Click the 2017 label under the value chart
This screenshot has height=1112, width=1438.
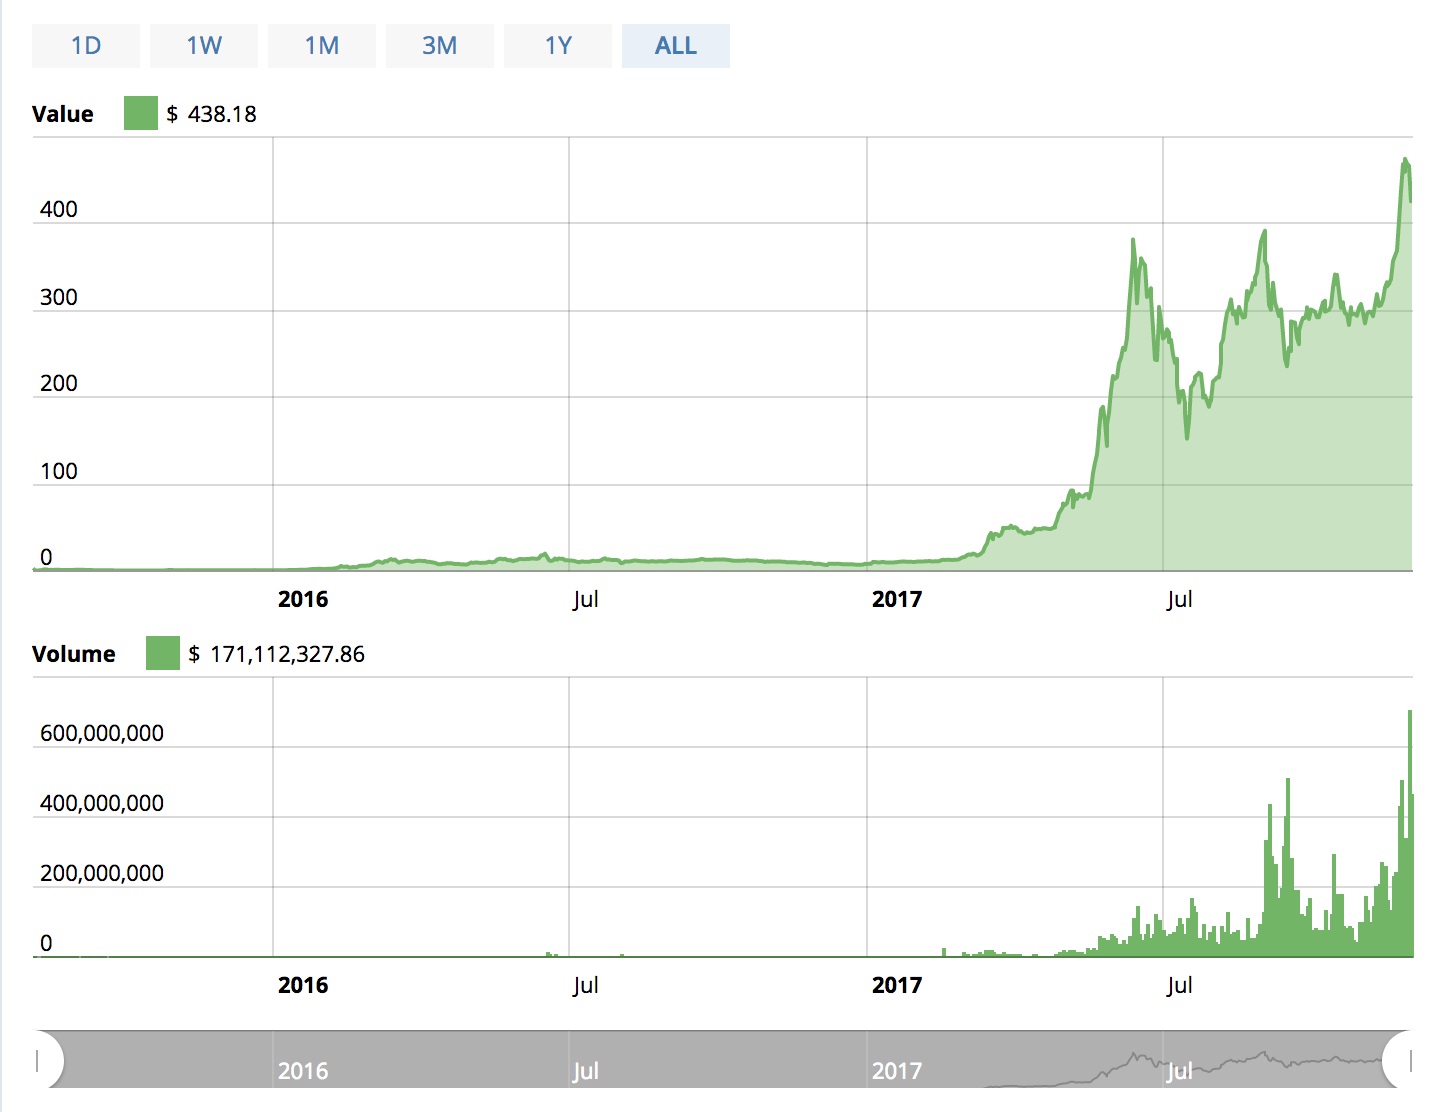(x=897, y=599)
